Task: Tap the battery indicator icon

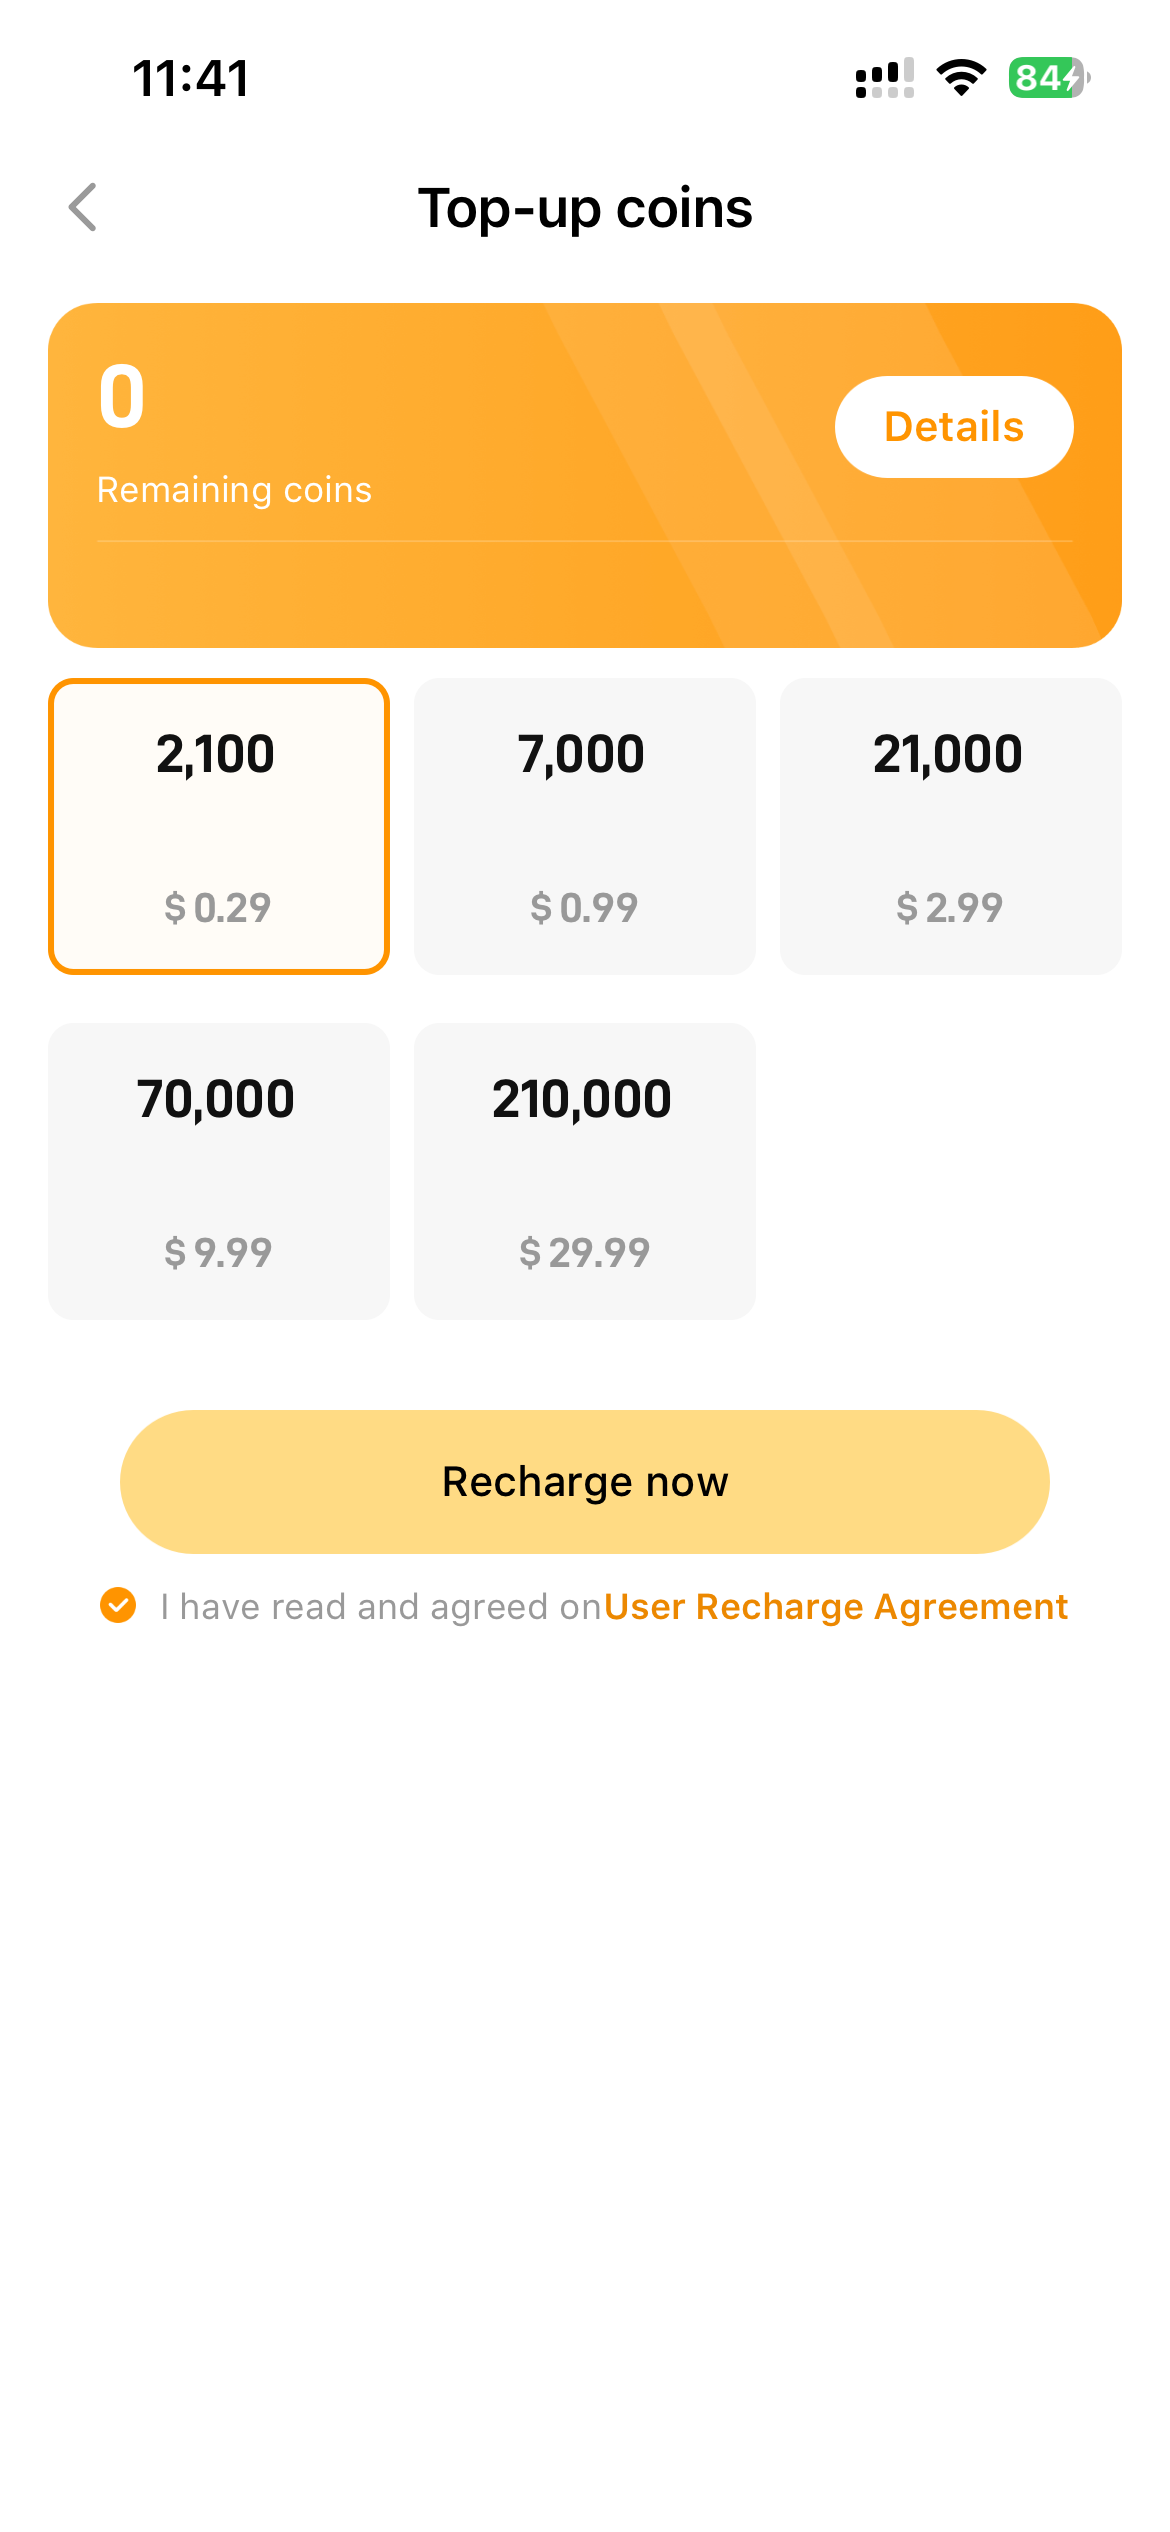Action: tap(1048, 77)
